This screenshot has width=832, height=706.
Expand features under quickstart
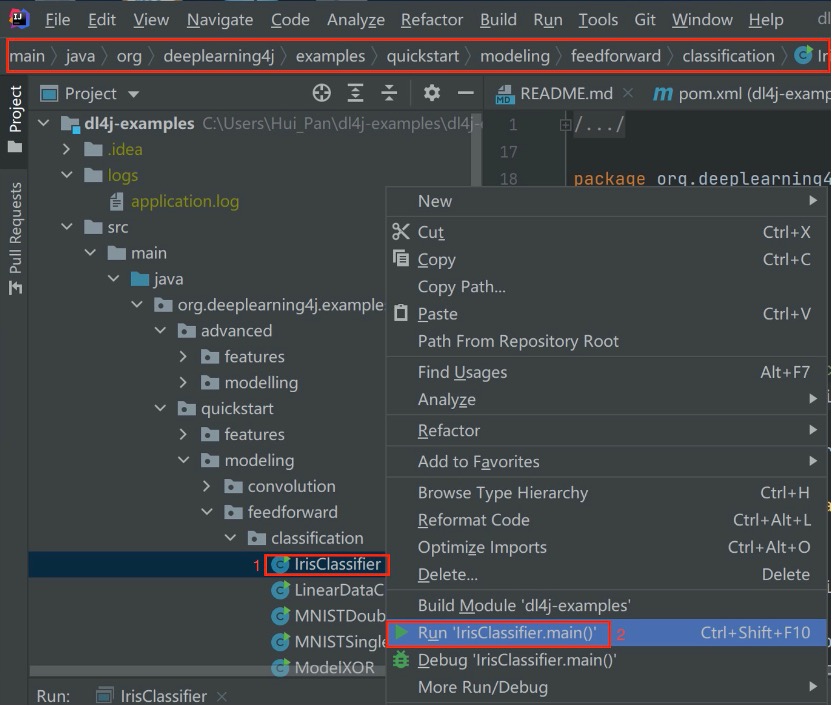pos(183,434)
